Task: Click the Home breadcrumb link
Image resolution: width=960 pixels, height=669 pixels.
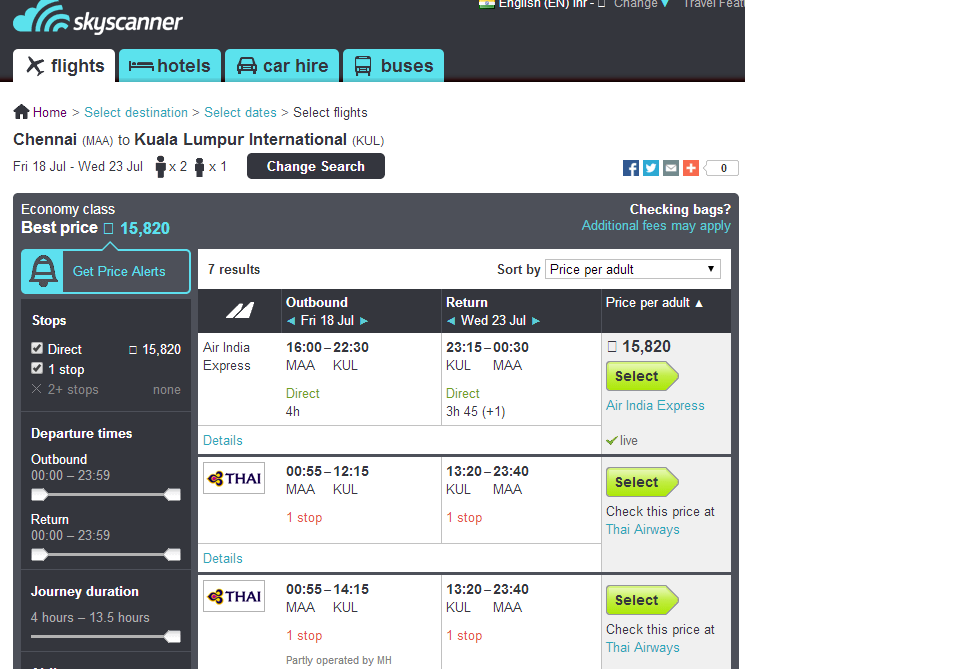Action: click(x=50, y=113)
